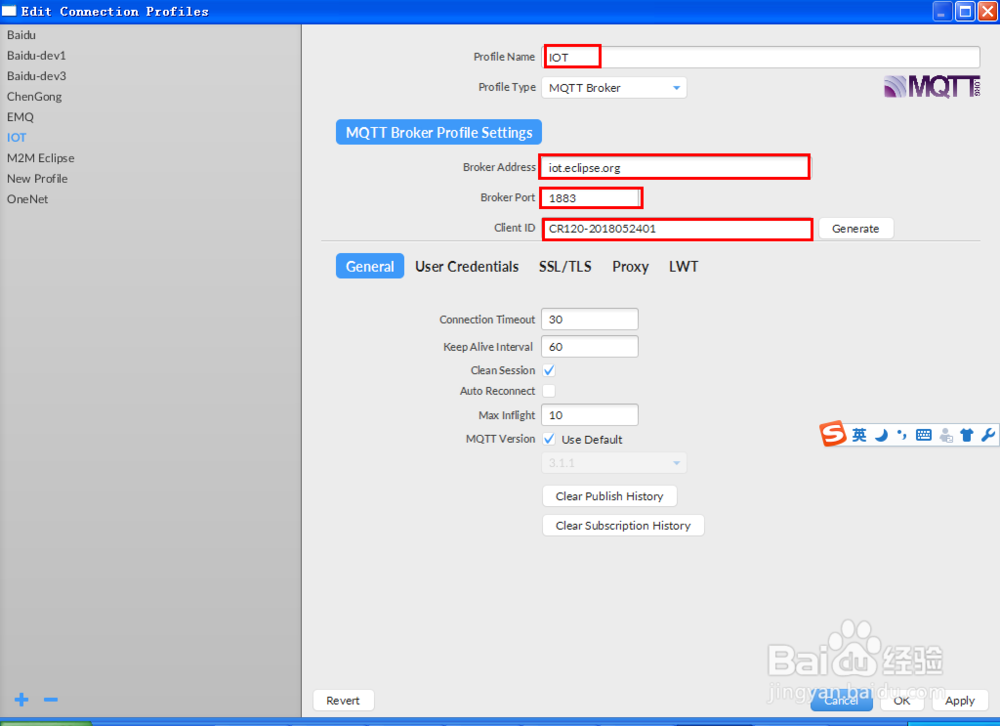Open the User Credentials tab
Image resolution: width=1000 pixels, height=726 pixels.
click(467, 266)
